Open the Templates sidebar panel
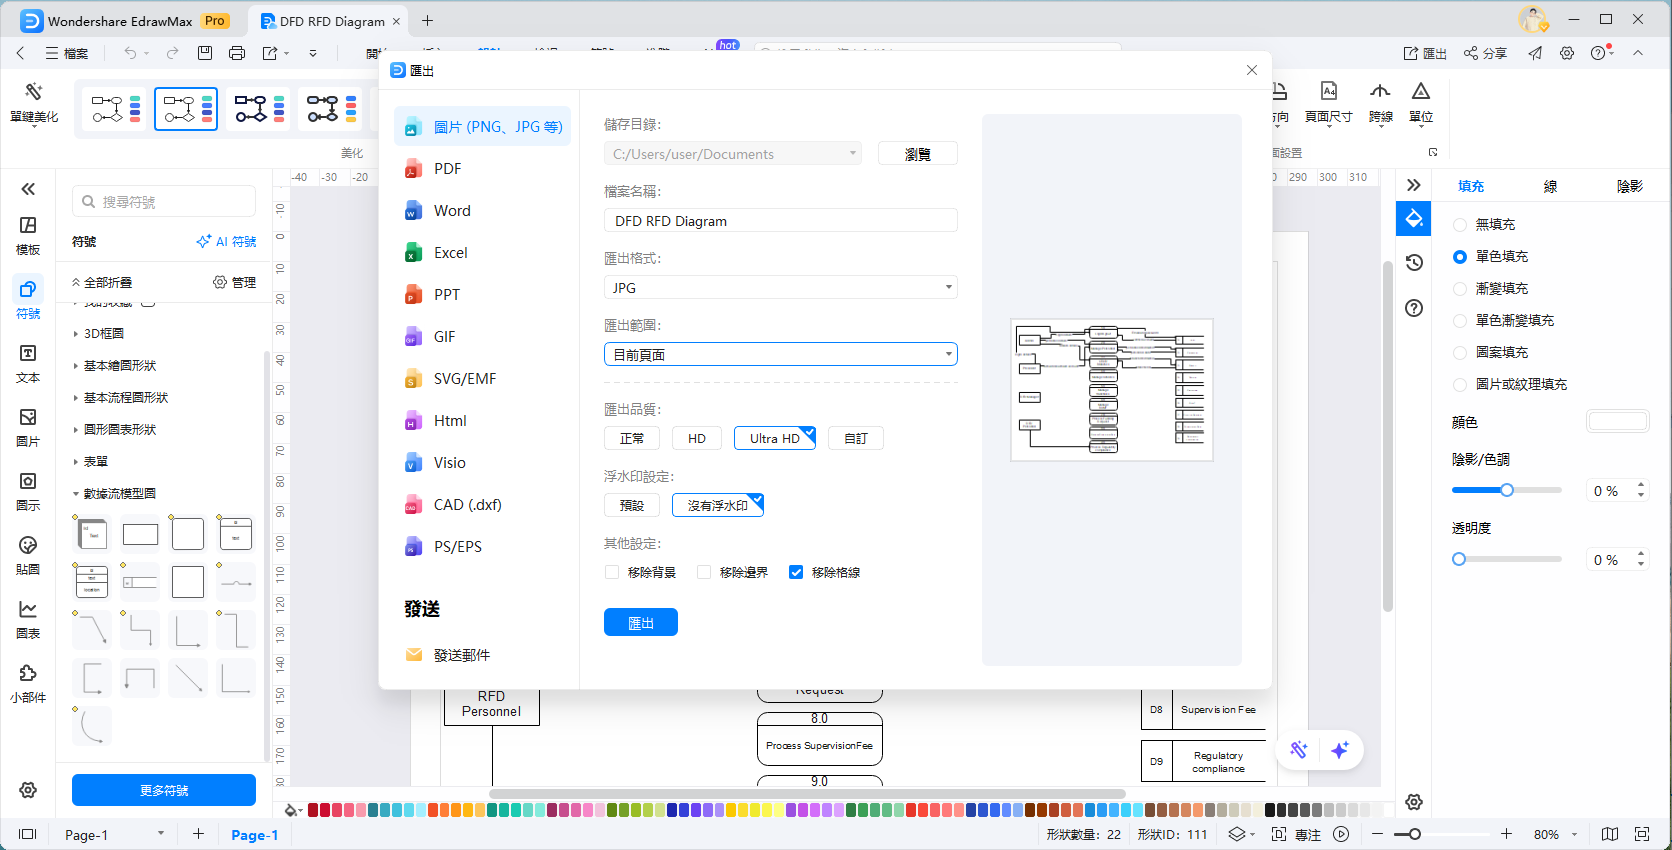Screen dimensions: 1672x850 click(28, 236)
